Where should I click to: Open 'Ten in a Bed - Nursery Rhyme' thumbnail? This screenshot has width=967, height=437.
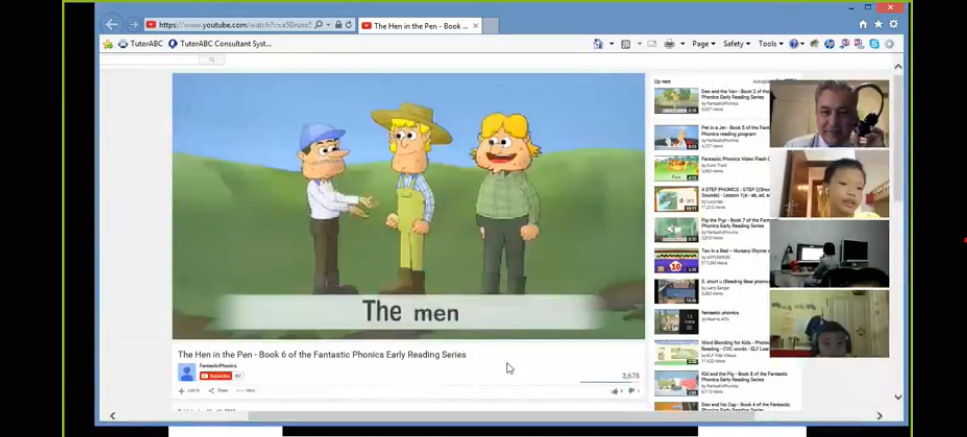(x=677, y=261)
